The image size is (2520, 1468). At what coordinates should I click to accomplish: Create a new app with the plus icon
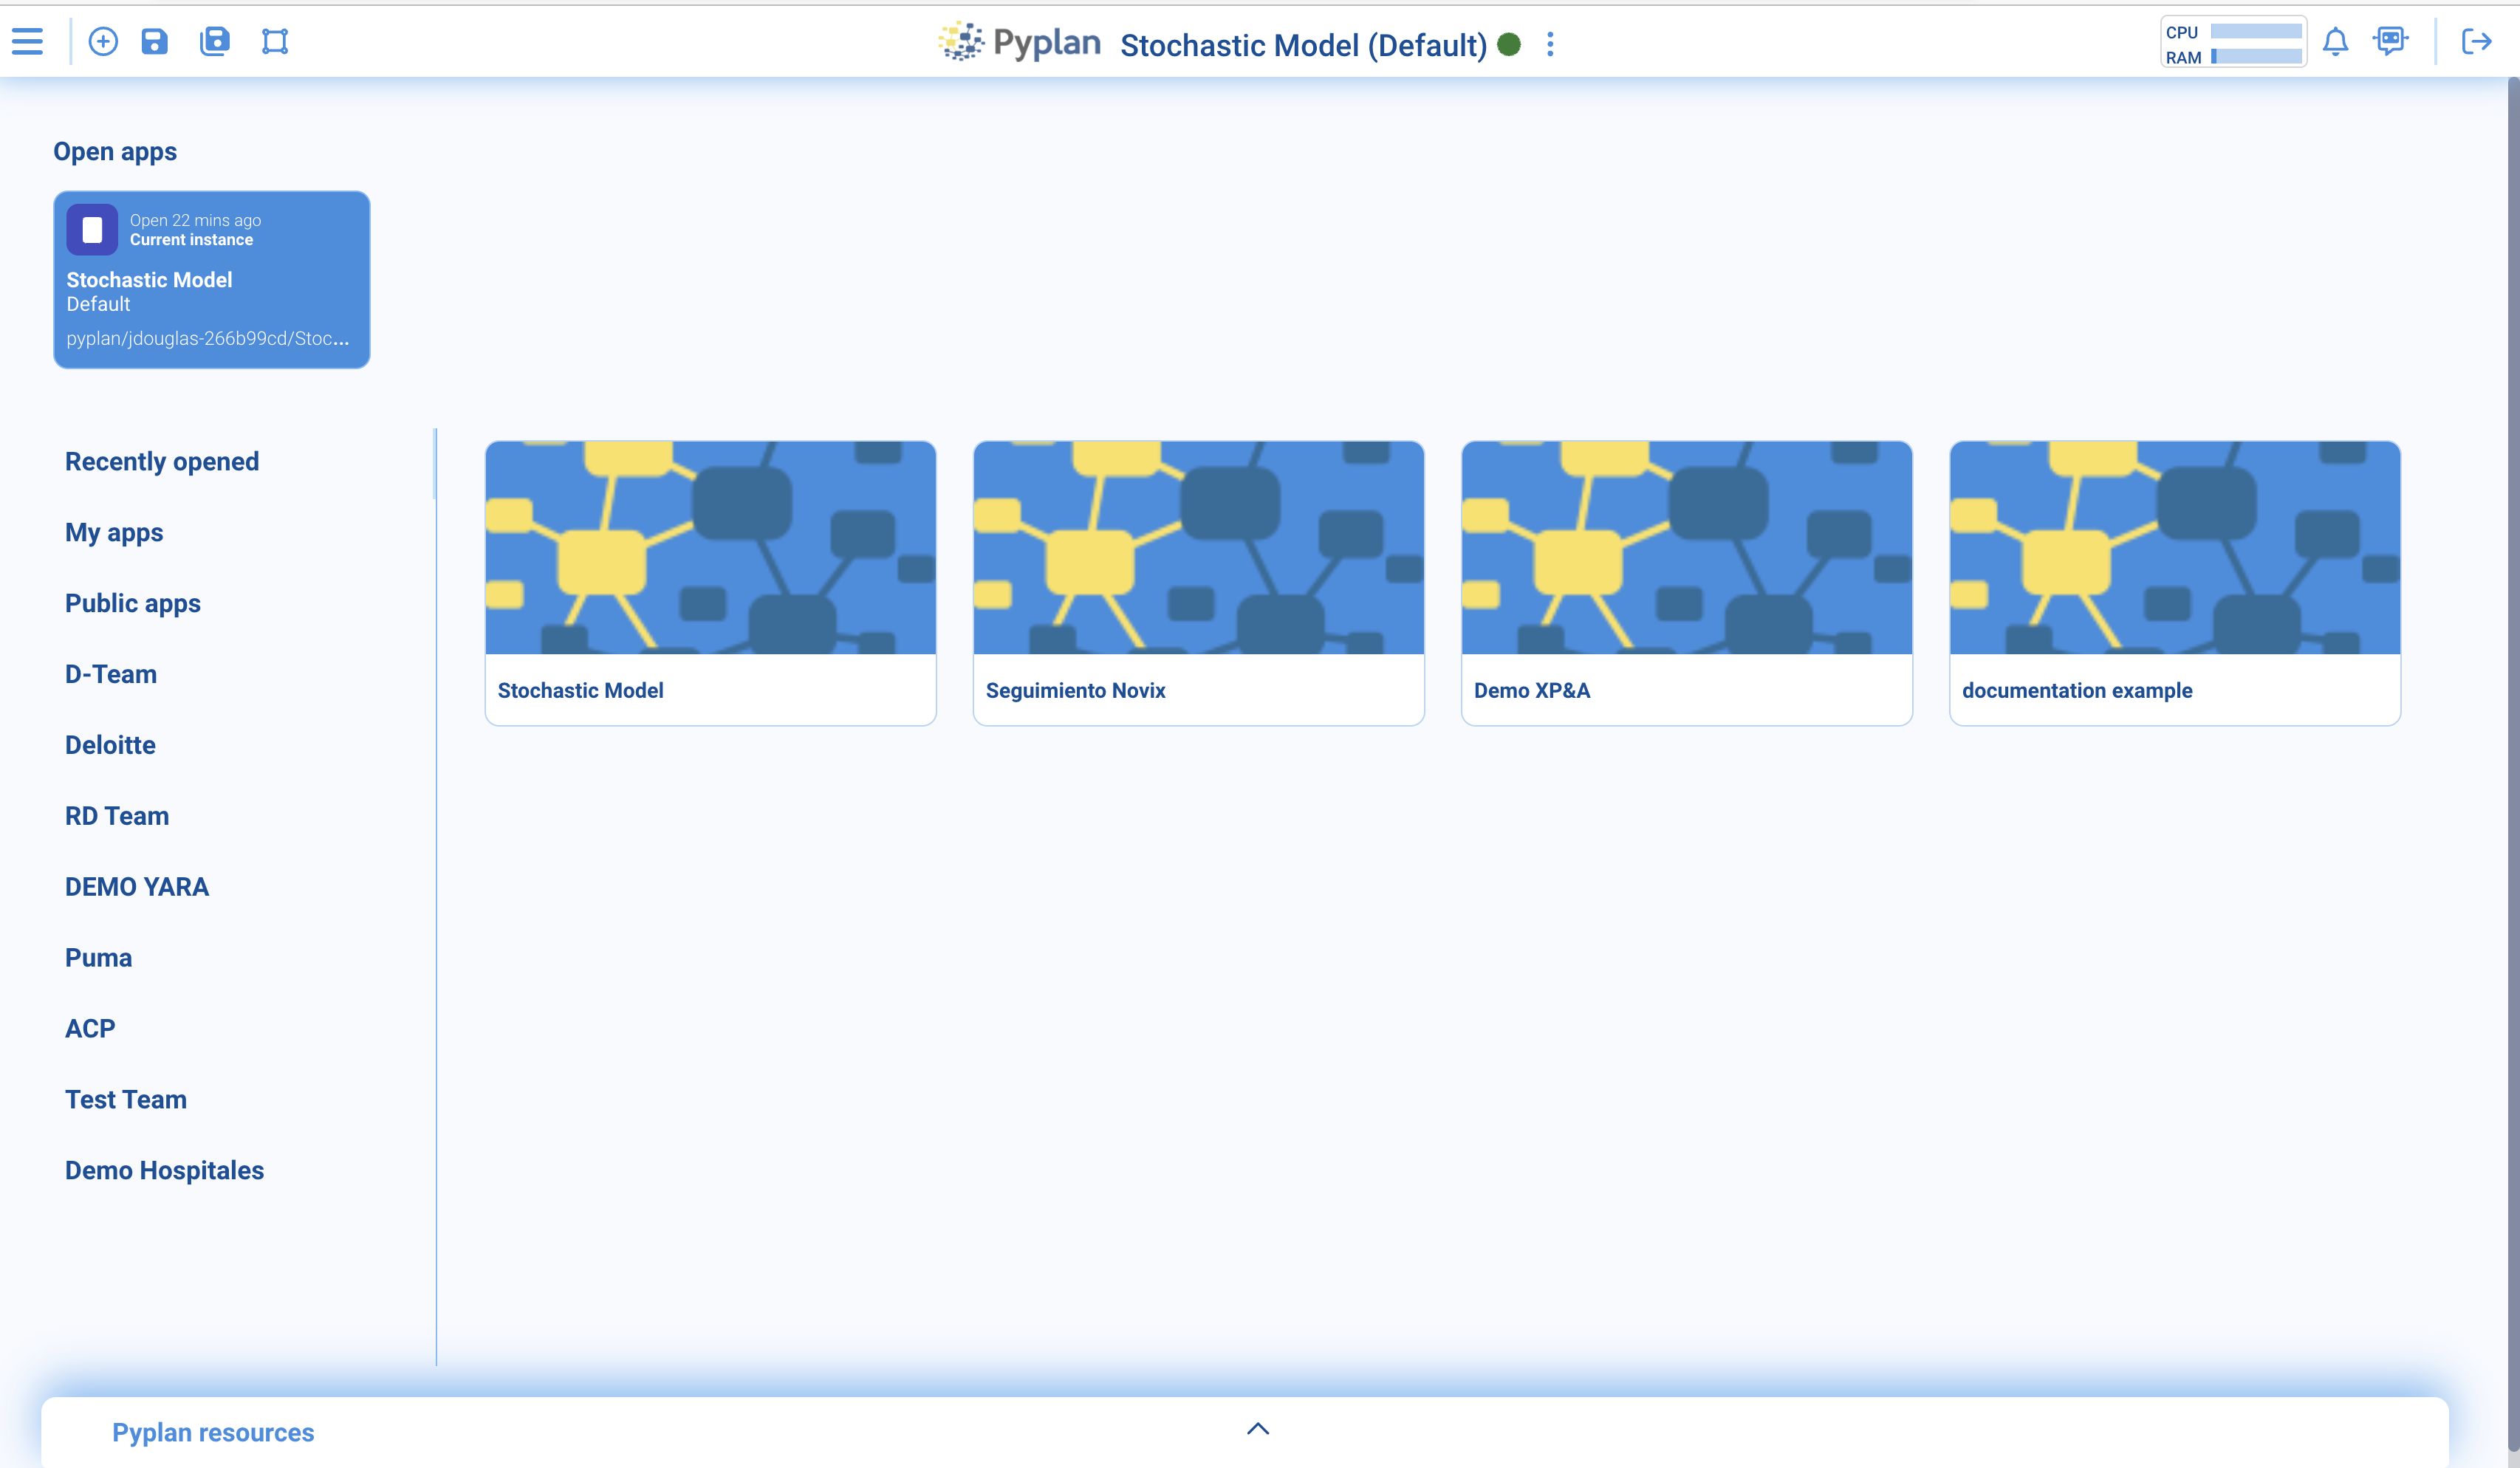103,41
